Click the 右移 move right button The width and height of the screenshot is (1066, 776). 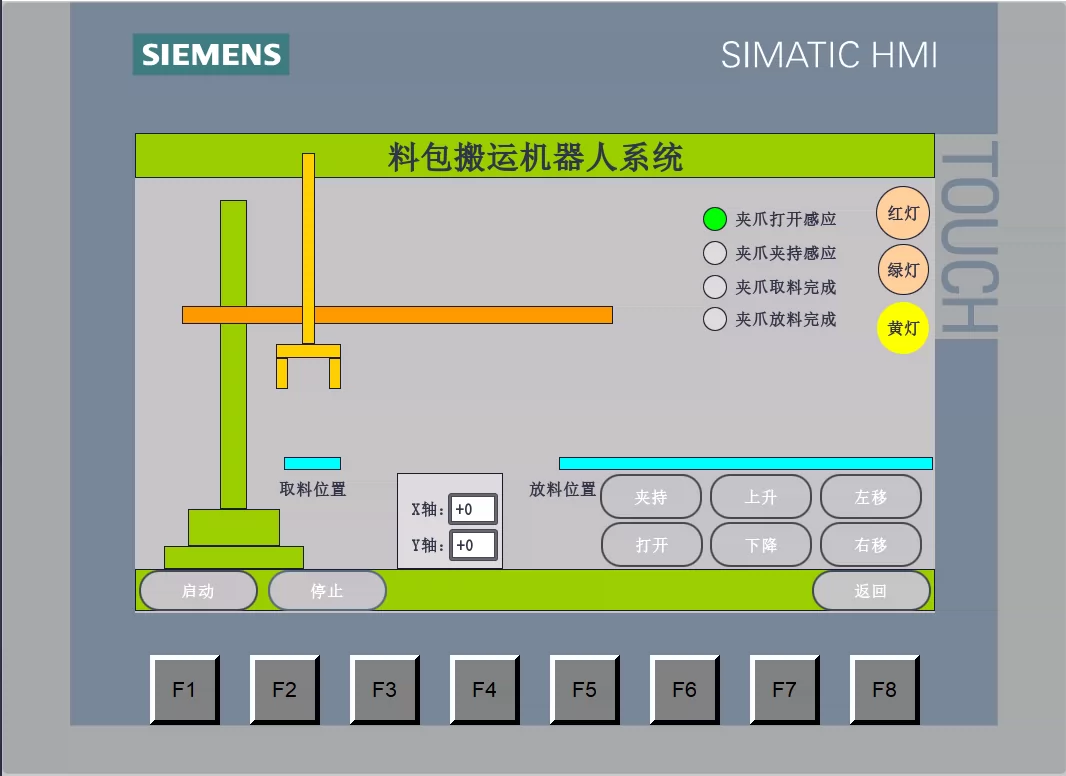click(871, 545)
